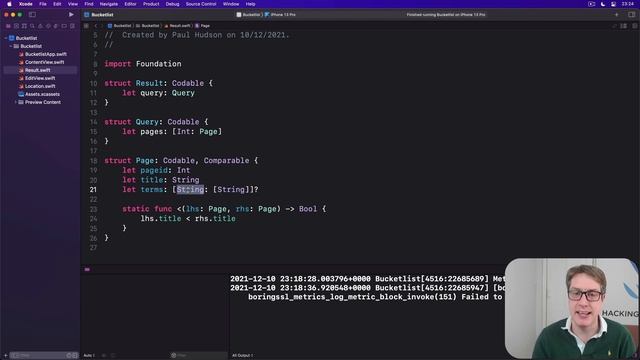Show the Project navigator tab icon
640x360 pixels.
(8, 26)
